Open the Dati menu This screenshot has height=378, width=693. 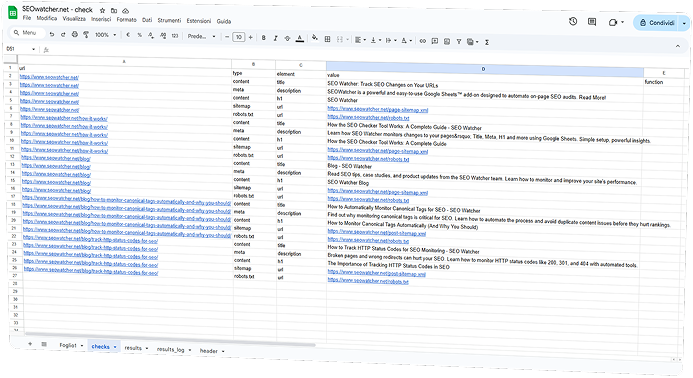[x=147, y=20]
